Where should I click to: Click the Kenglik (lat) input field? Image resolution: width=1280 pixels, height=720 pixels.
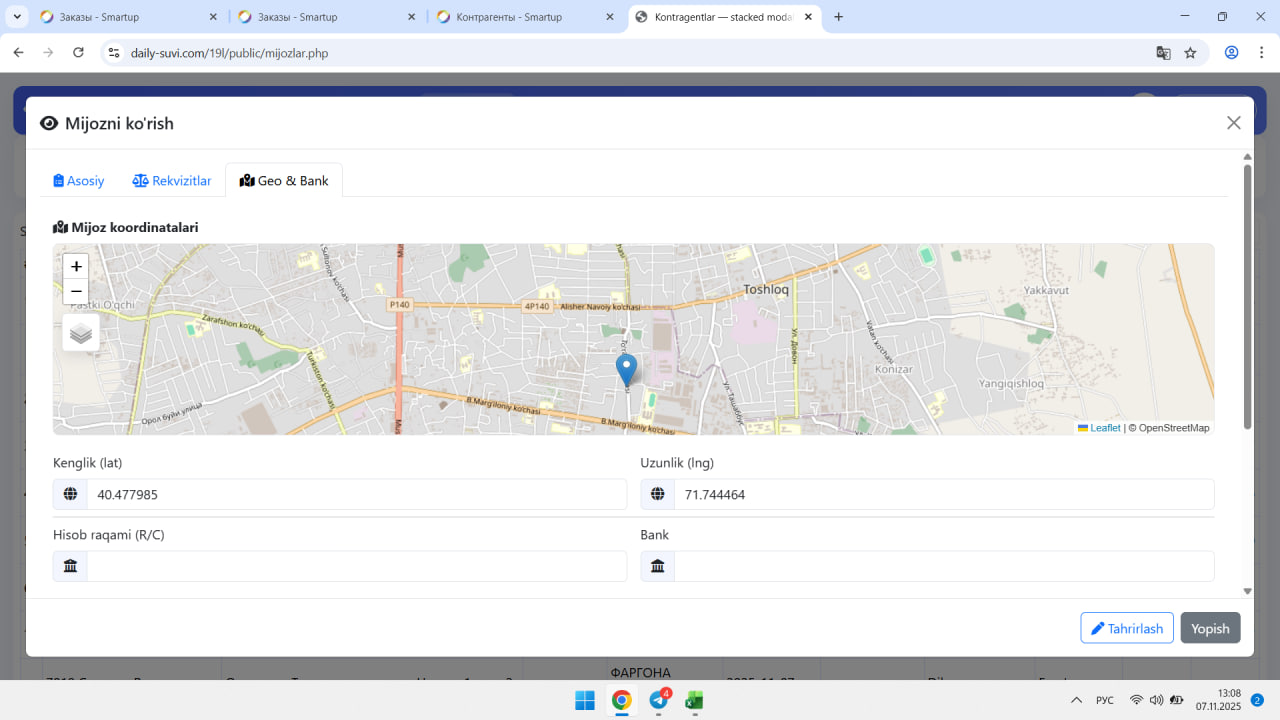(356, 494)
